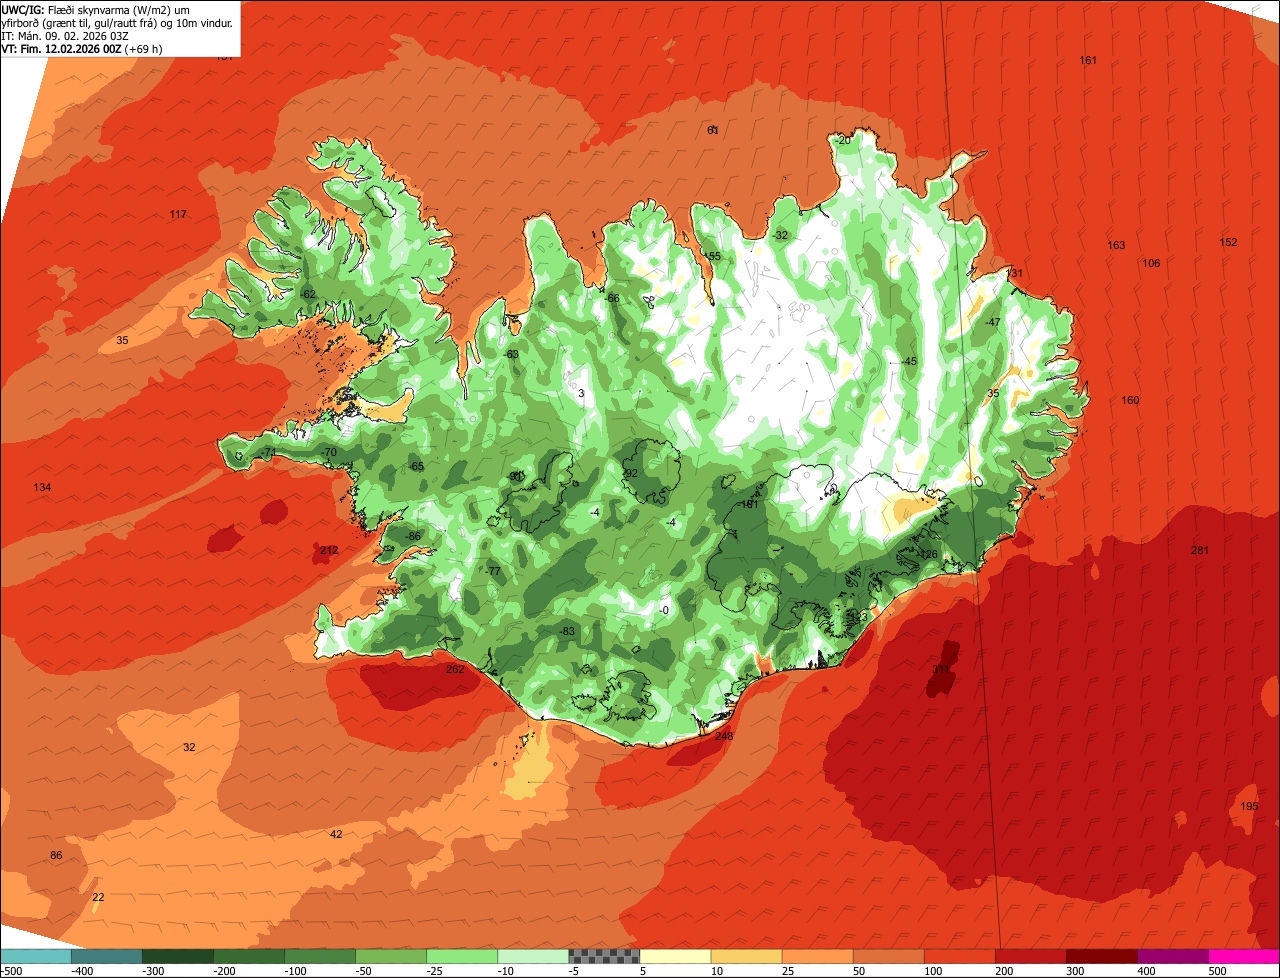Click the 'IT: Mán. 09. 02. 2026 03Z' line
The height and width of the screenshot is (978, 1280).
click(65, 35)
